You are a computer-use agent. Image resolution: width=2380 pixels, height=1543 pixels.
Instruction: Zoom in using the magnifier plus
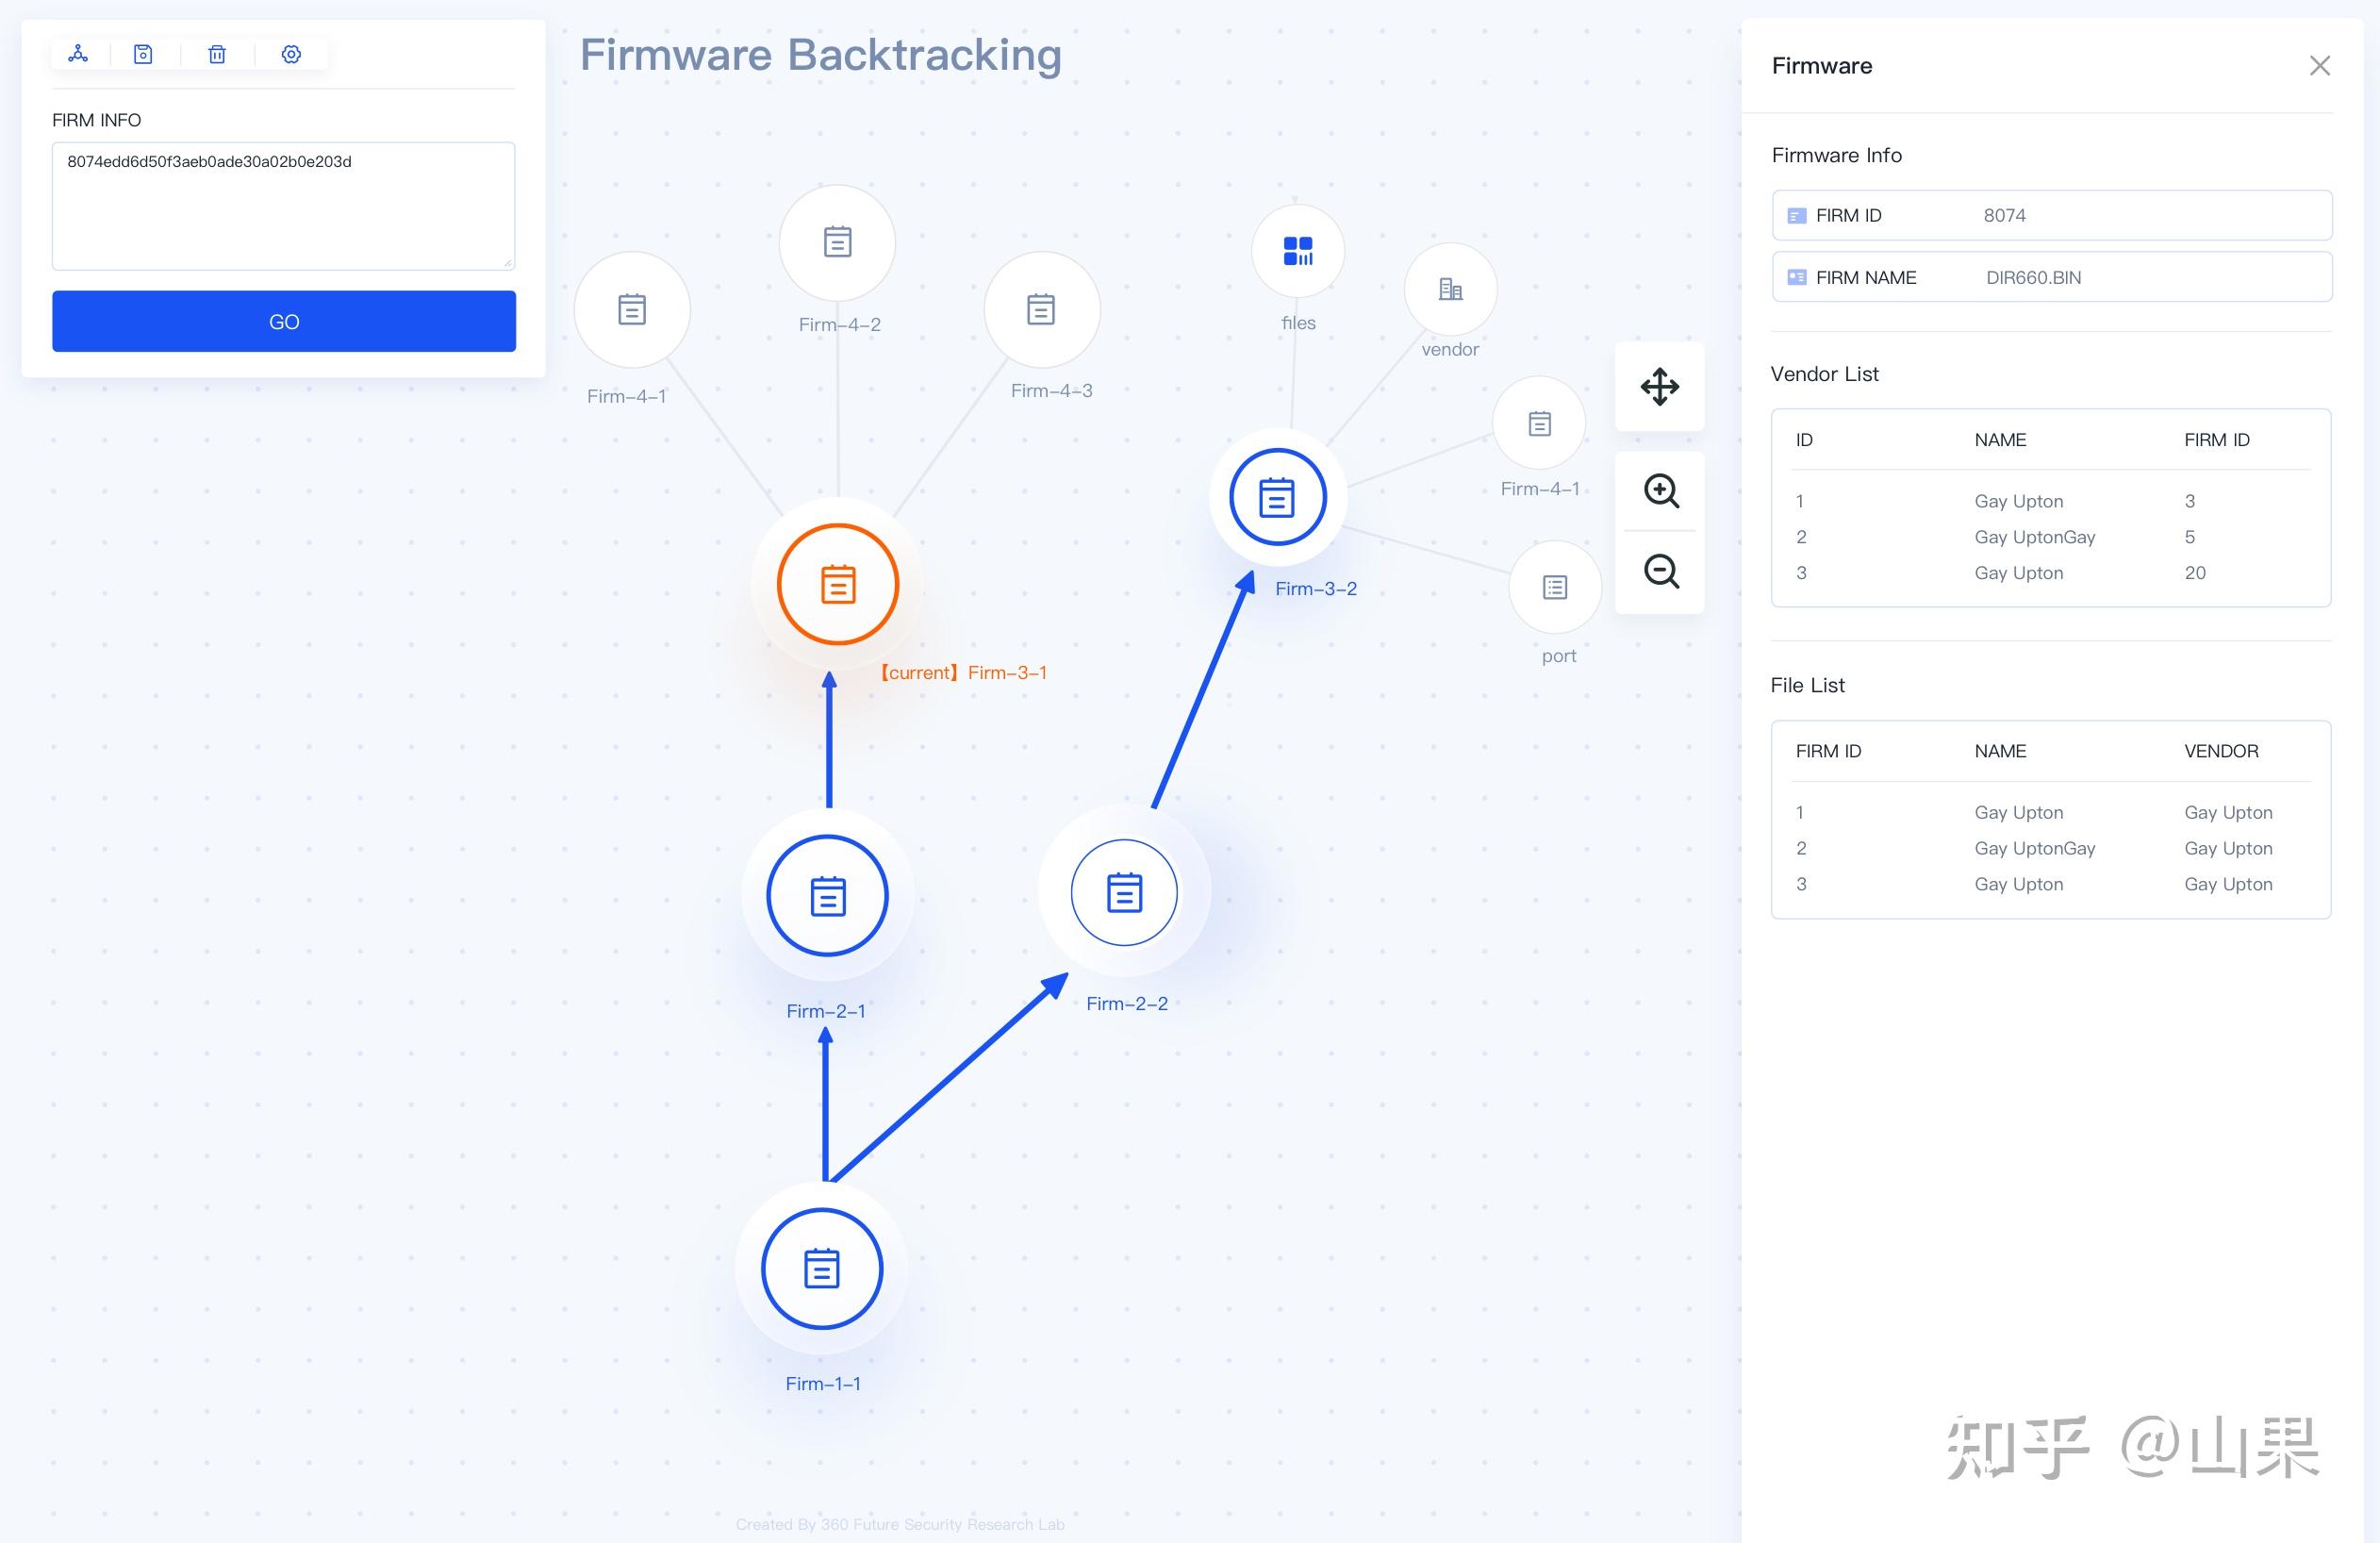(1660, 490)
